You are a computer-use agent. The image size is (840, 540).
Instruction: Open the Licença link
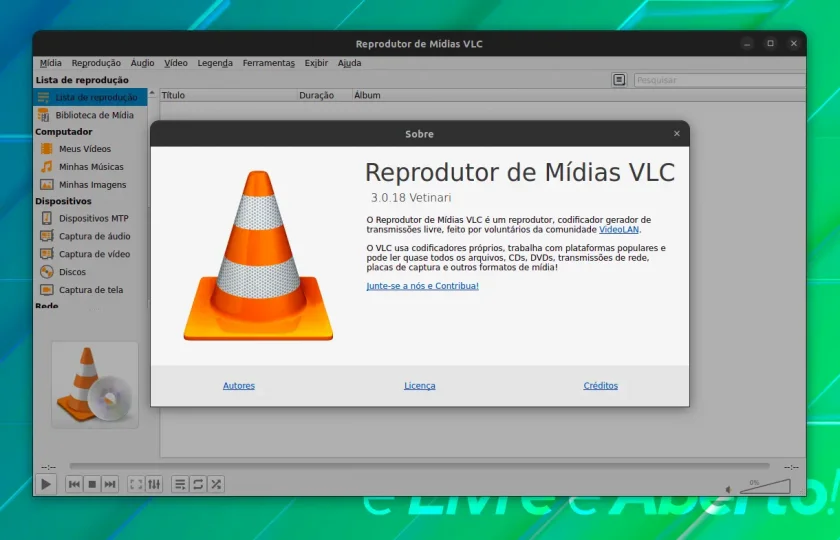[x=419, y=386]
